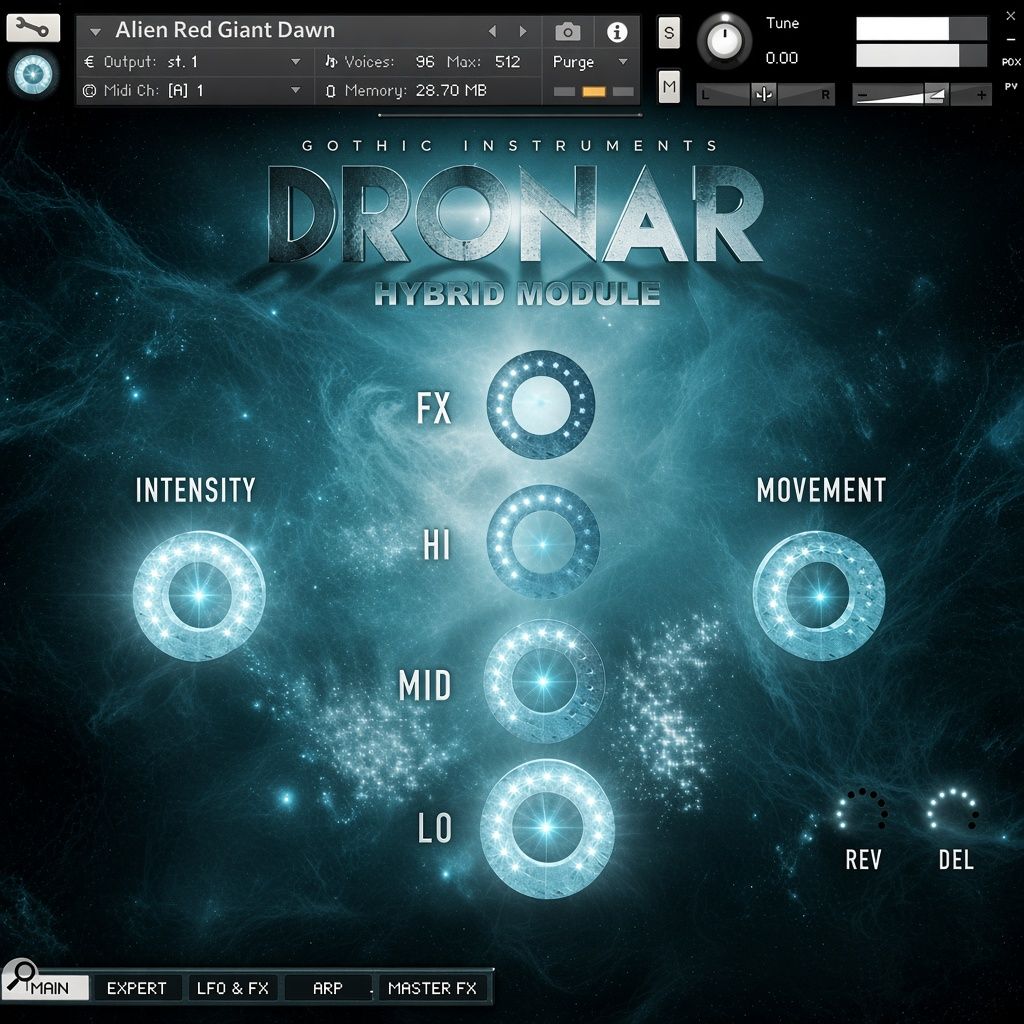Take a snapshot with the camera icon
1024x1024 pixels.
click(x=568, y=31)
